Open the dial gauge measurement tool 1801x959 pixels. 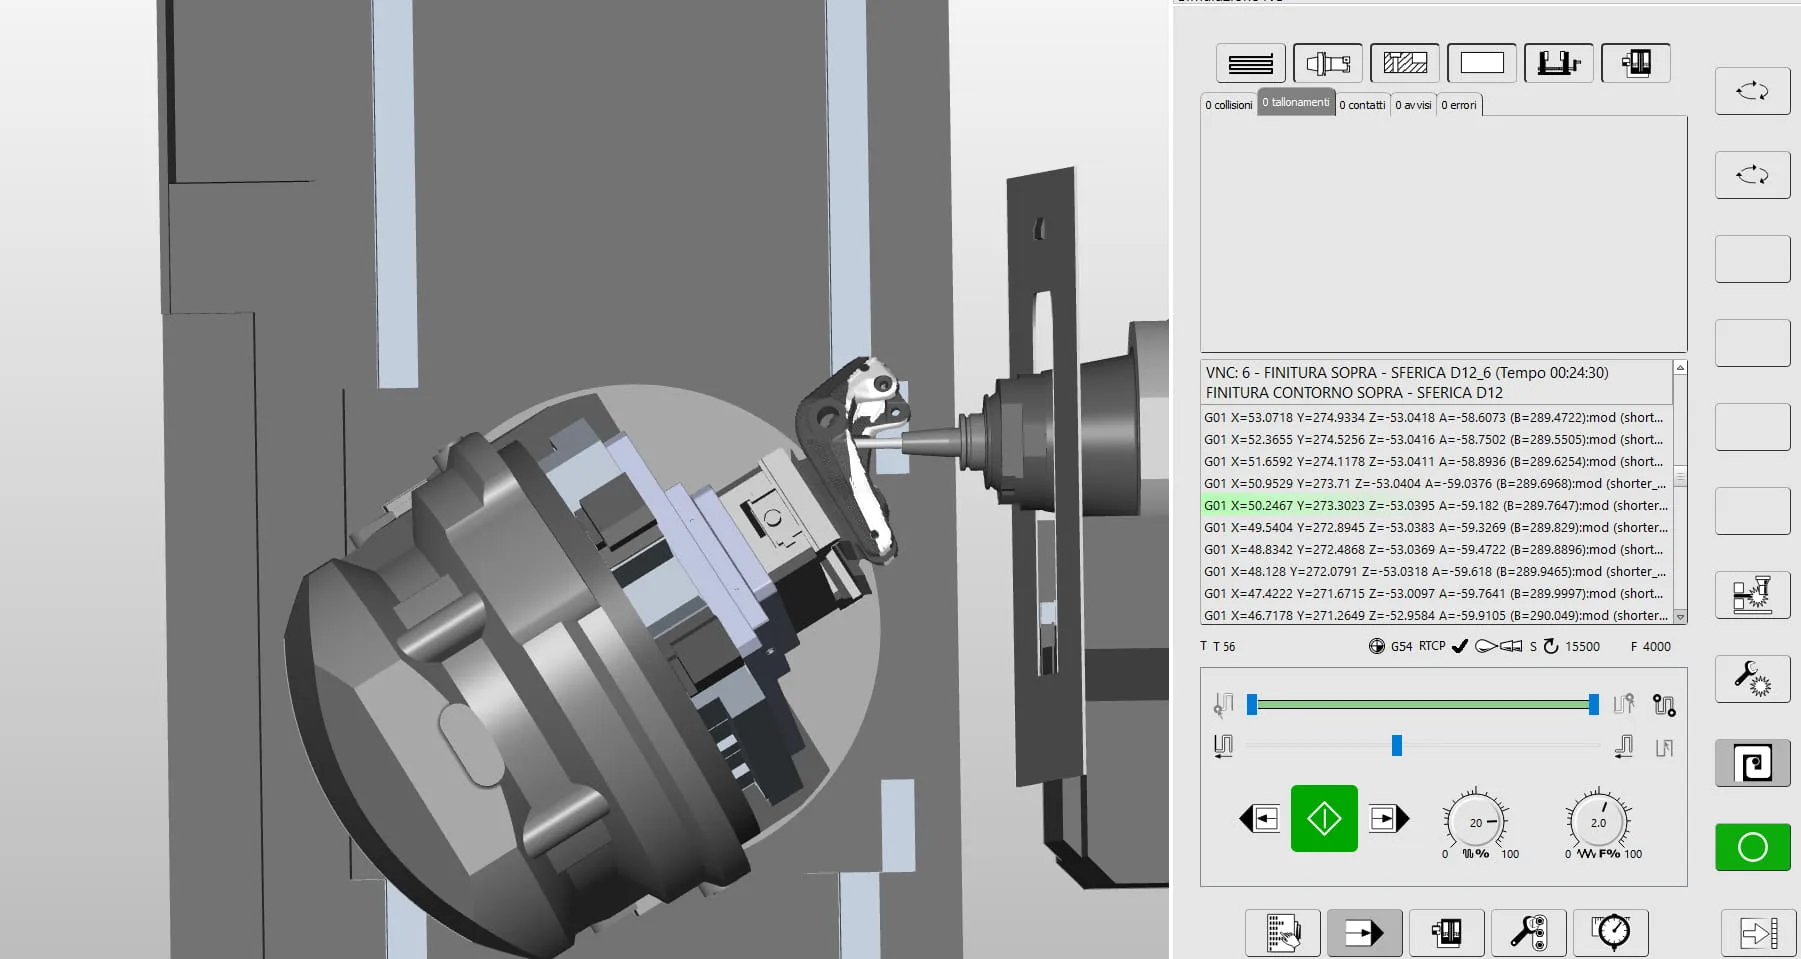tap(1611, 933)
